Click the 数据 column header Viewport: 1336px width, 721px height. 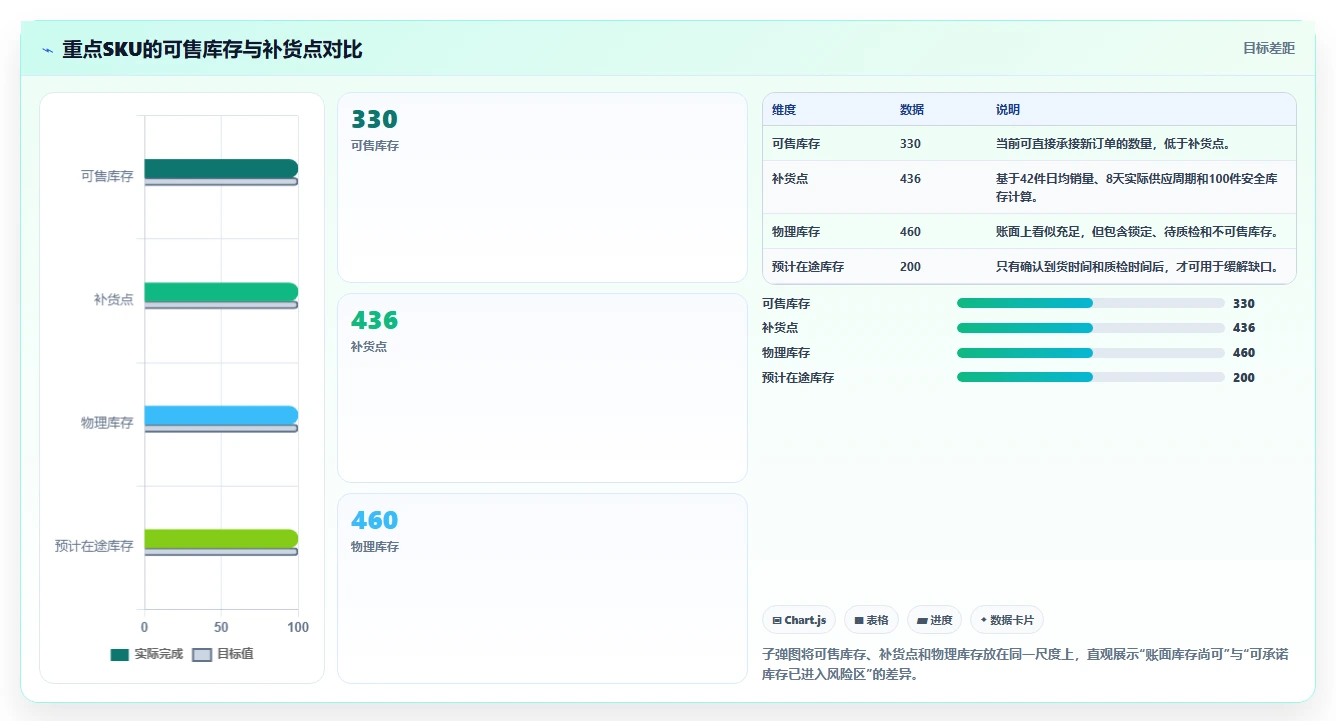[x=912, y=110]
